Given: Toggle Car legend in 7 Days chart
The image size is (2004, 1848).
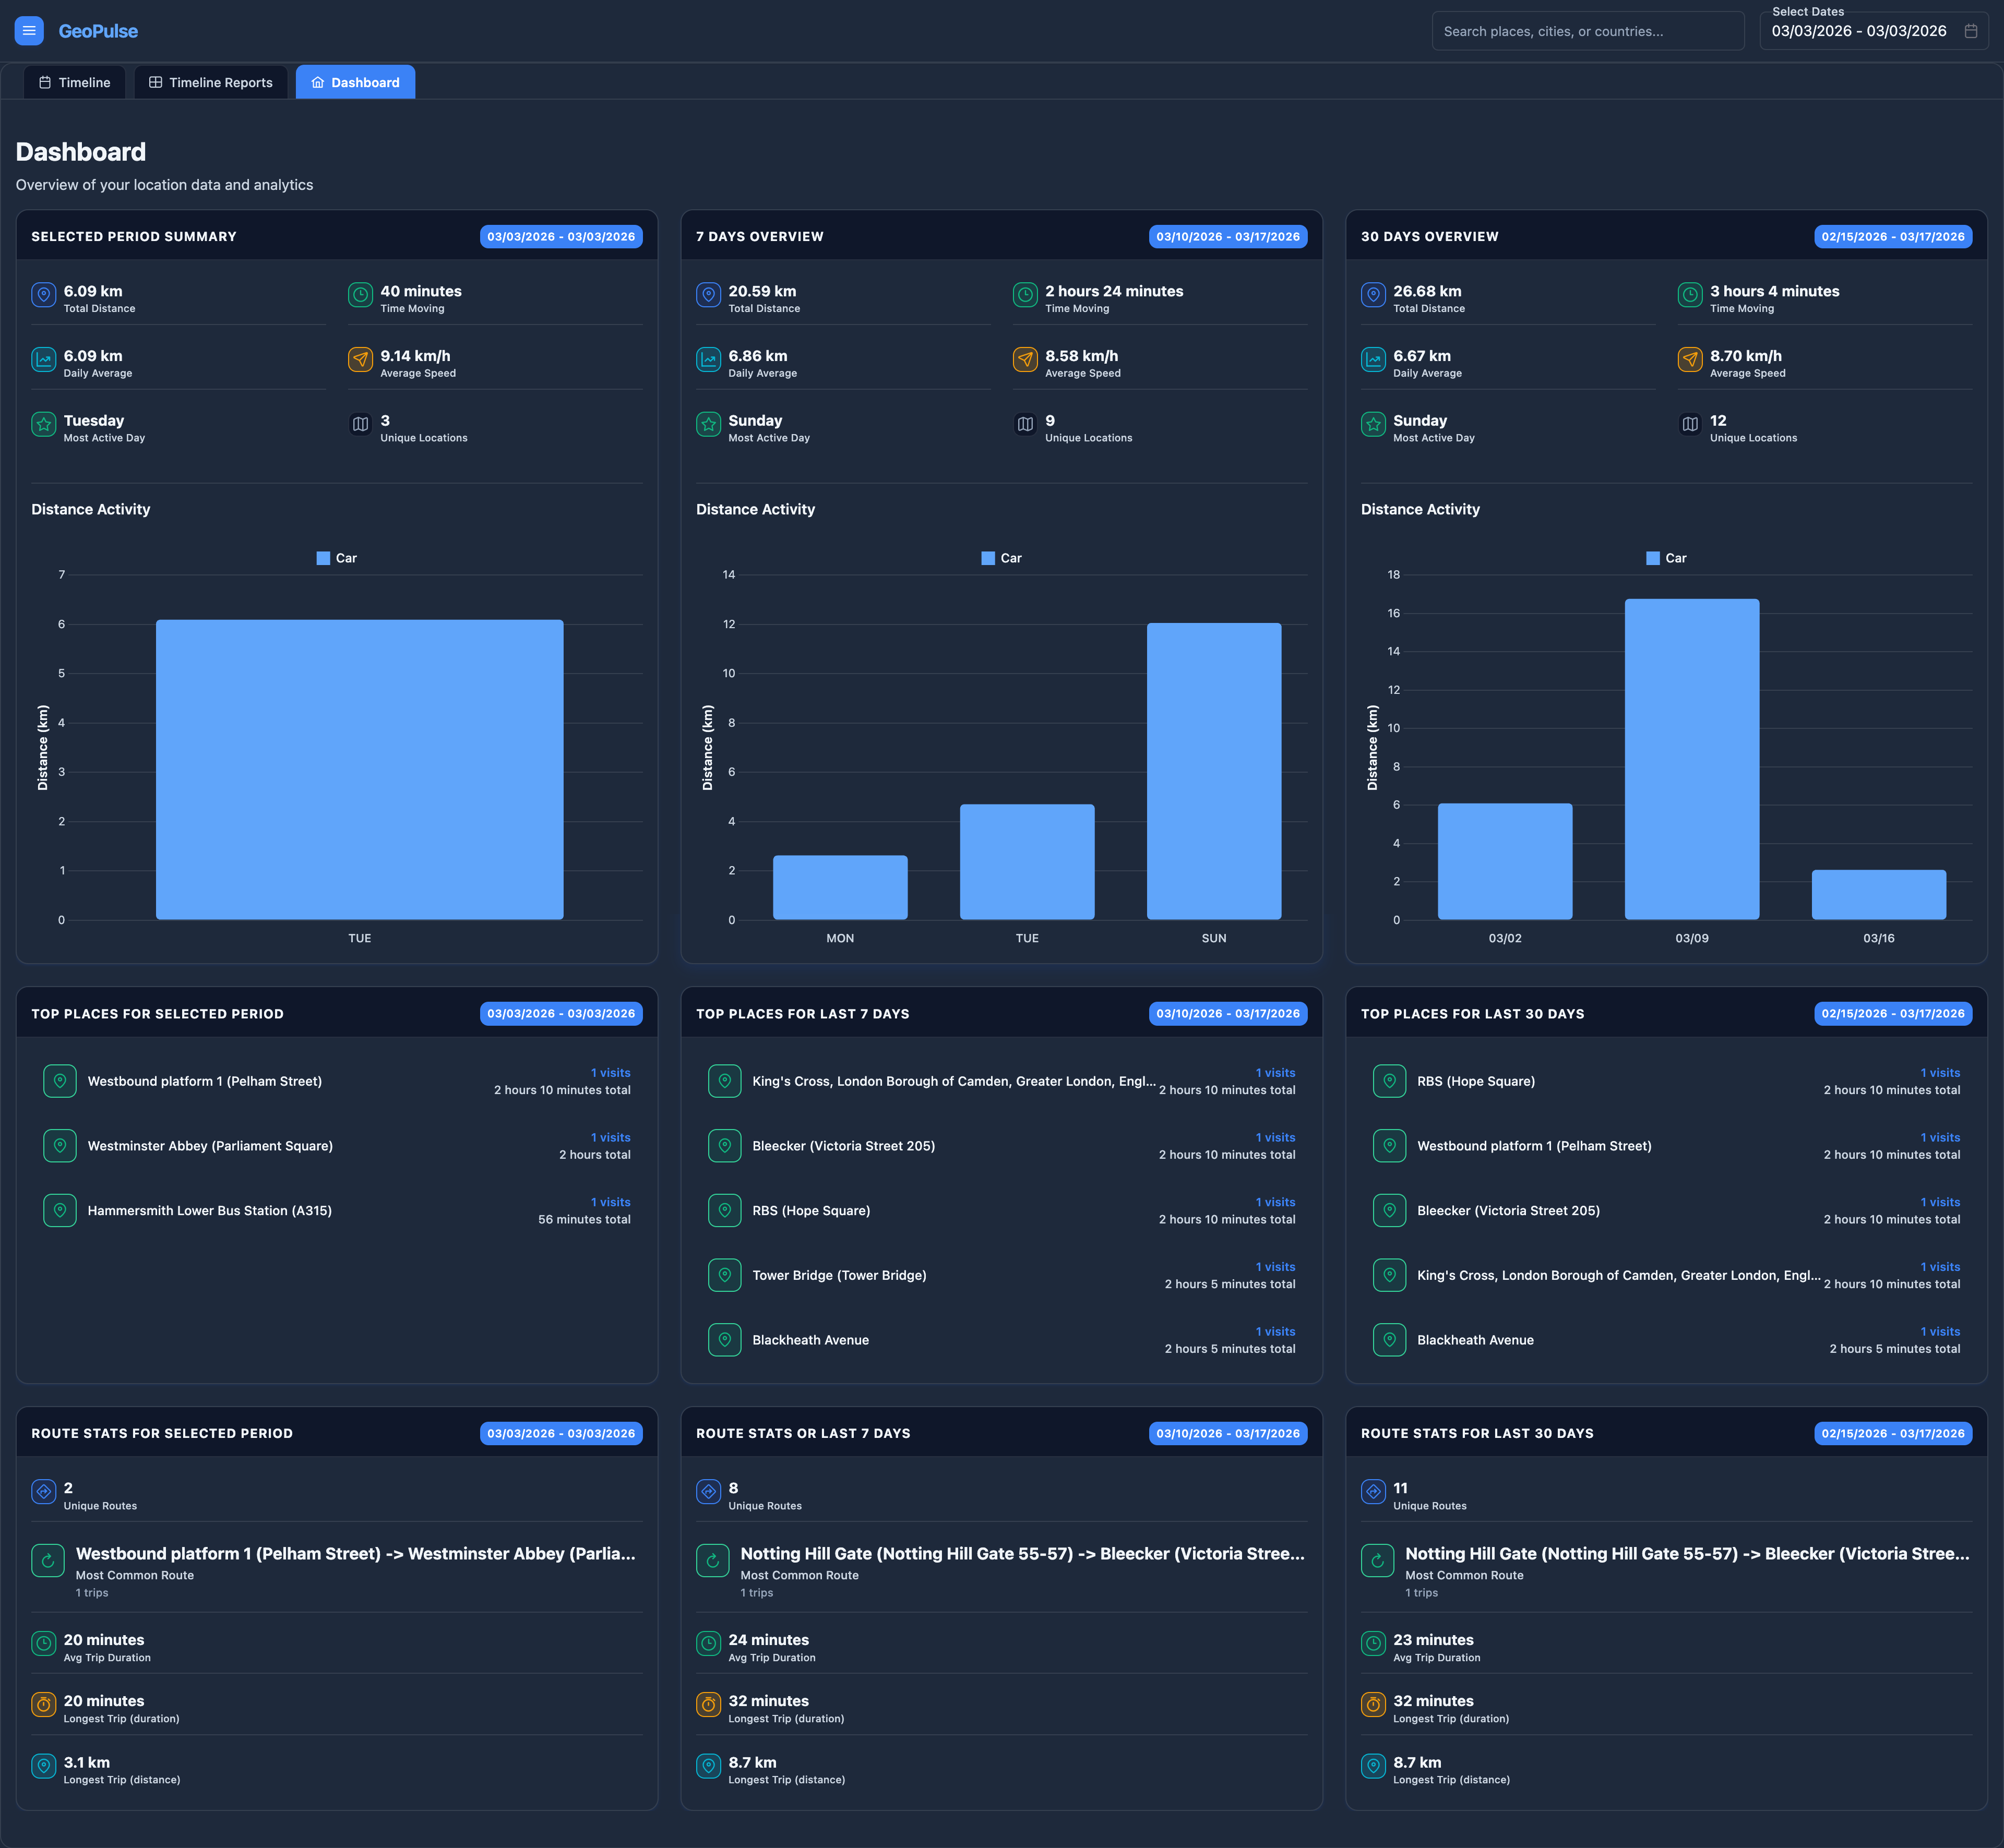Looking at the screenshot, I should (x=1002, y=558).
